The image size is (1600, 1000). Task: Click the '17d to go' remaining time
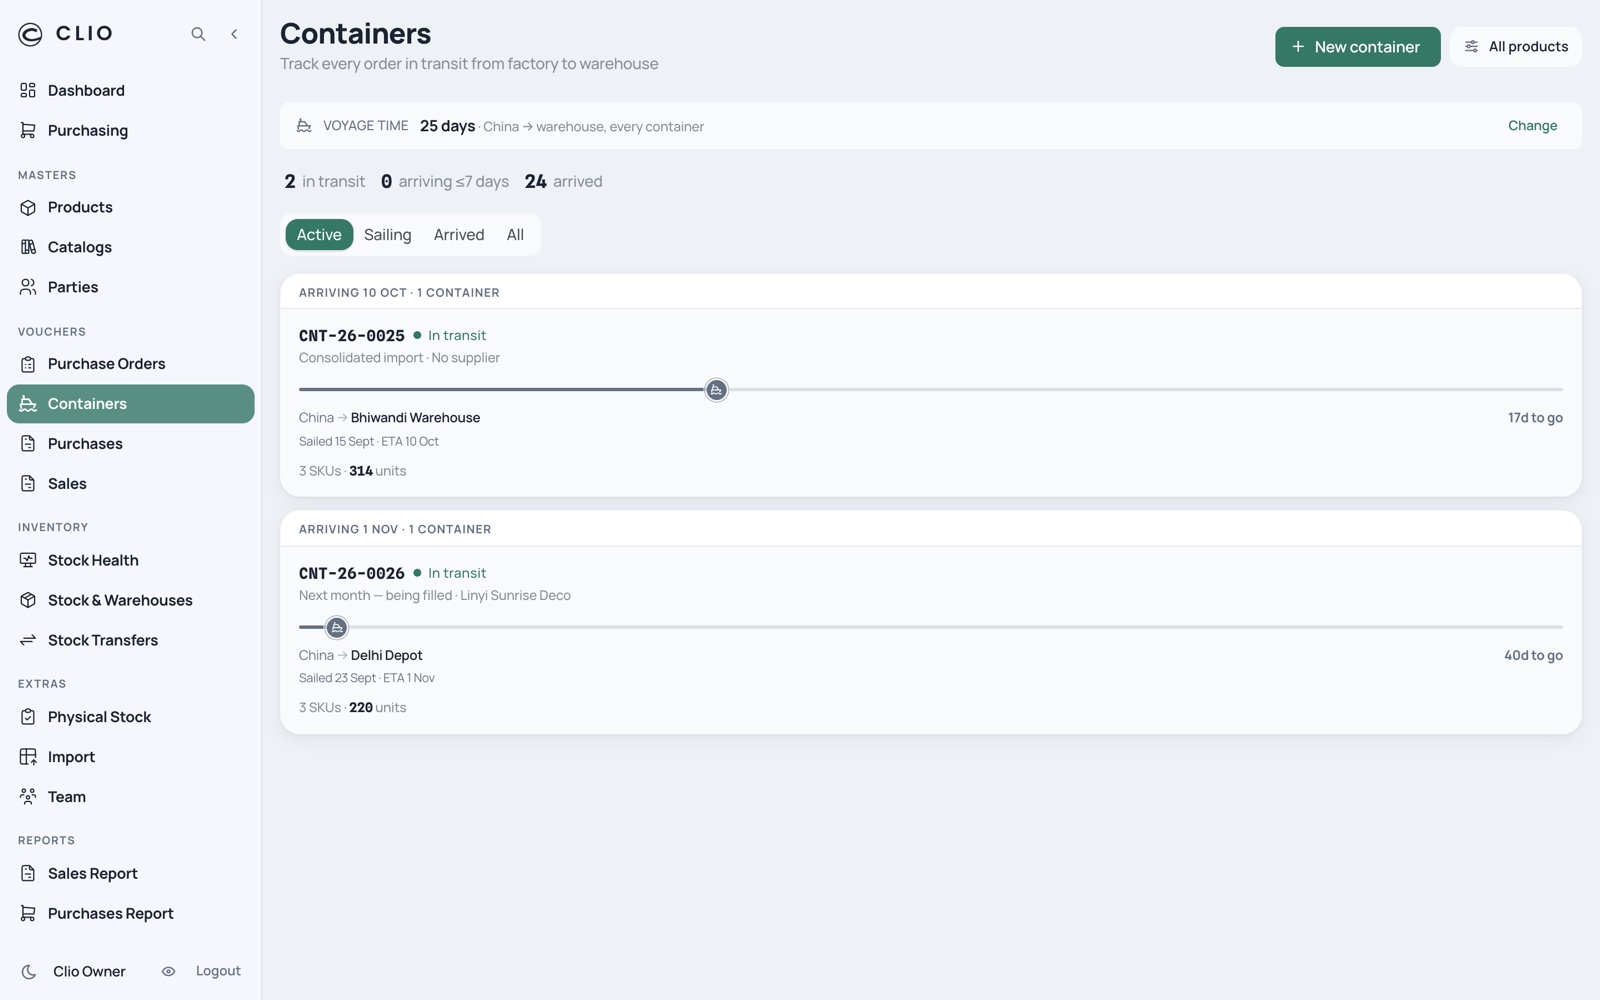coord(1535,418)
